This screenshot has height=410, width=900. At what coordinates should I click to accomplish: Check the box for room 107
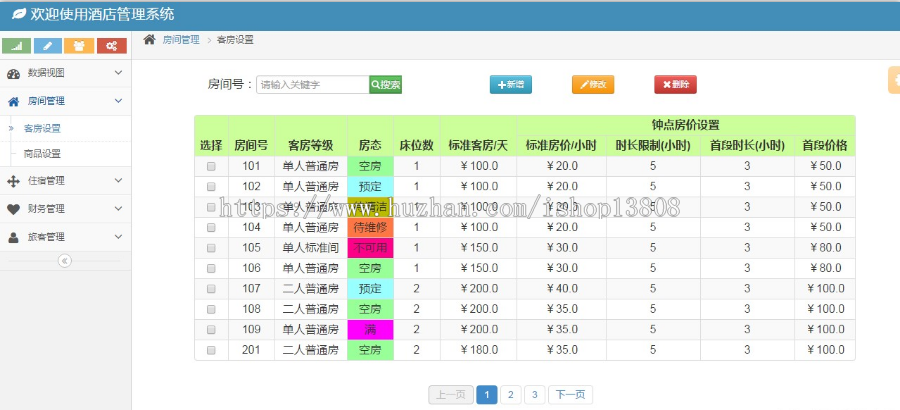pos(211,289)
